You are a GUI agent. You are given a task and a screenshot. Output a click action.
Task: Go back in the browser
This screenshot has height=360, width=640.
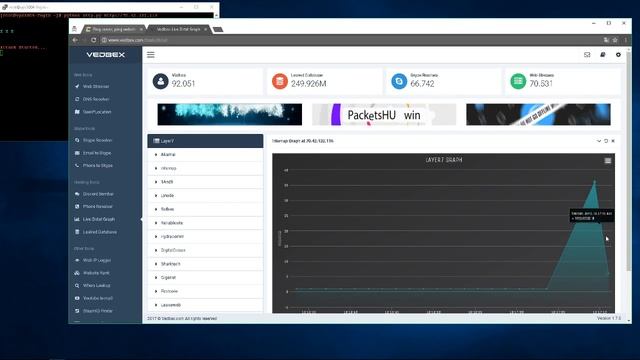point(75,40)
